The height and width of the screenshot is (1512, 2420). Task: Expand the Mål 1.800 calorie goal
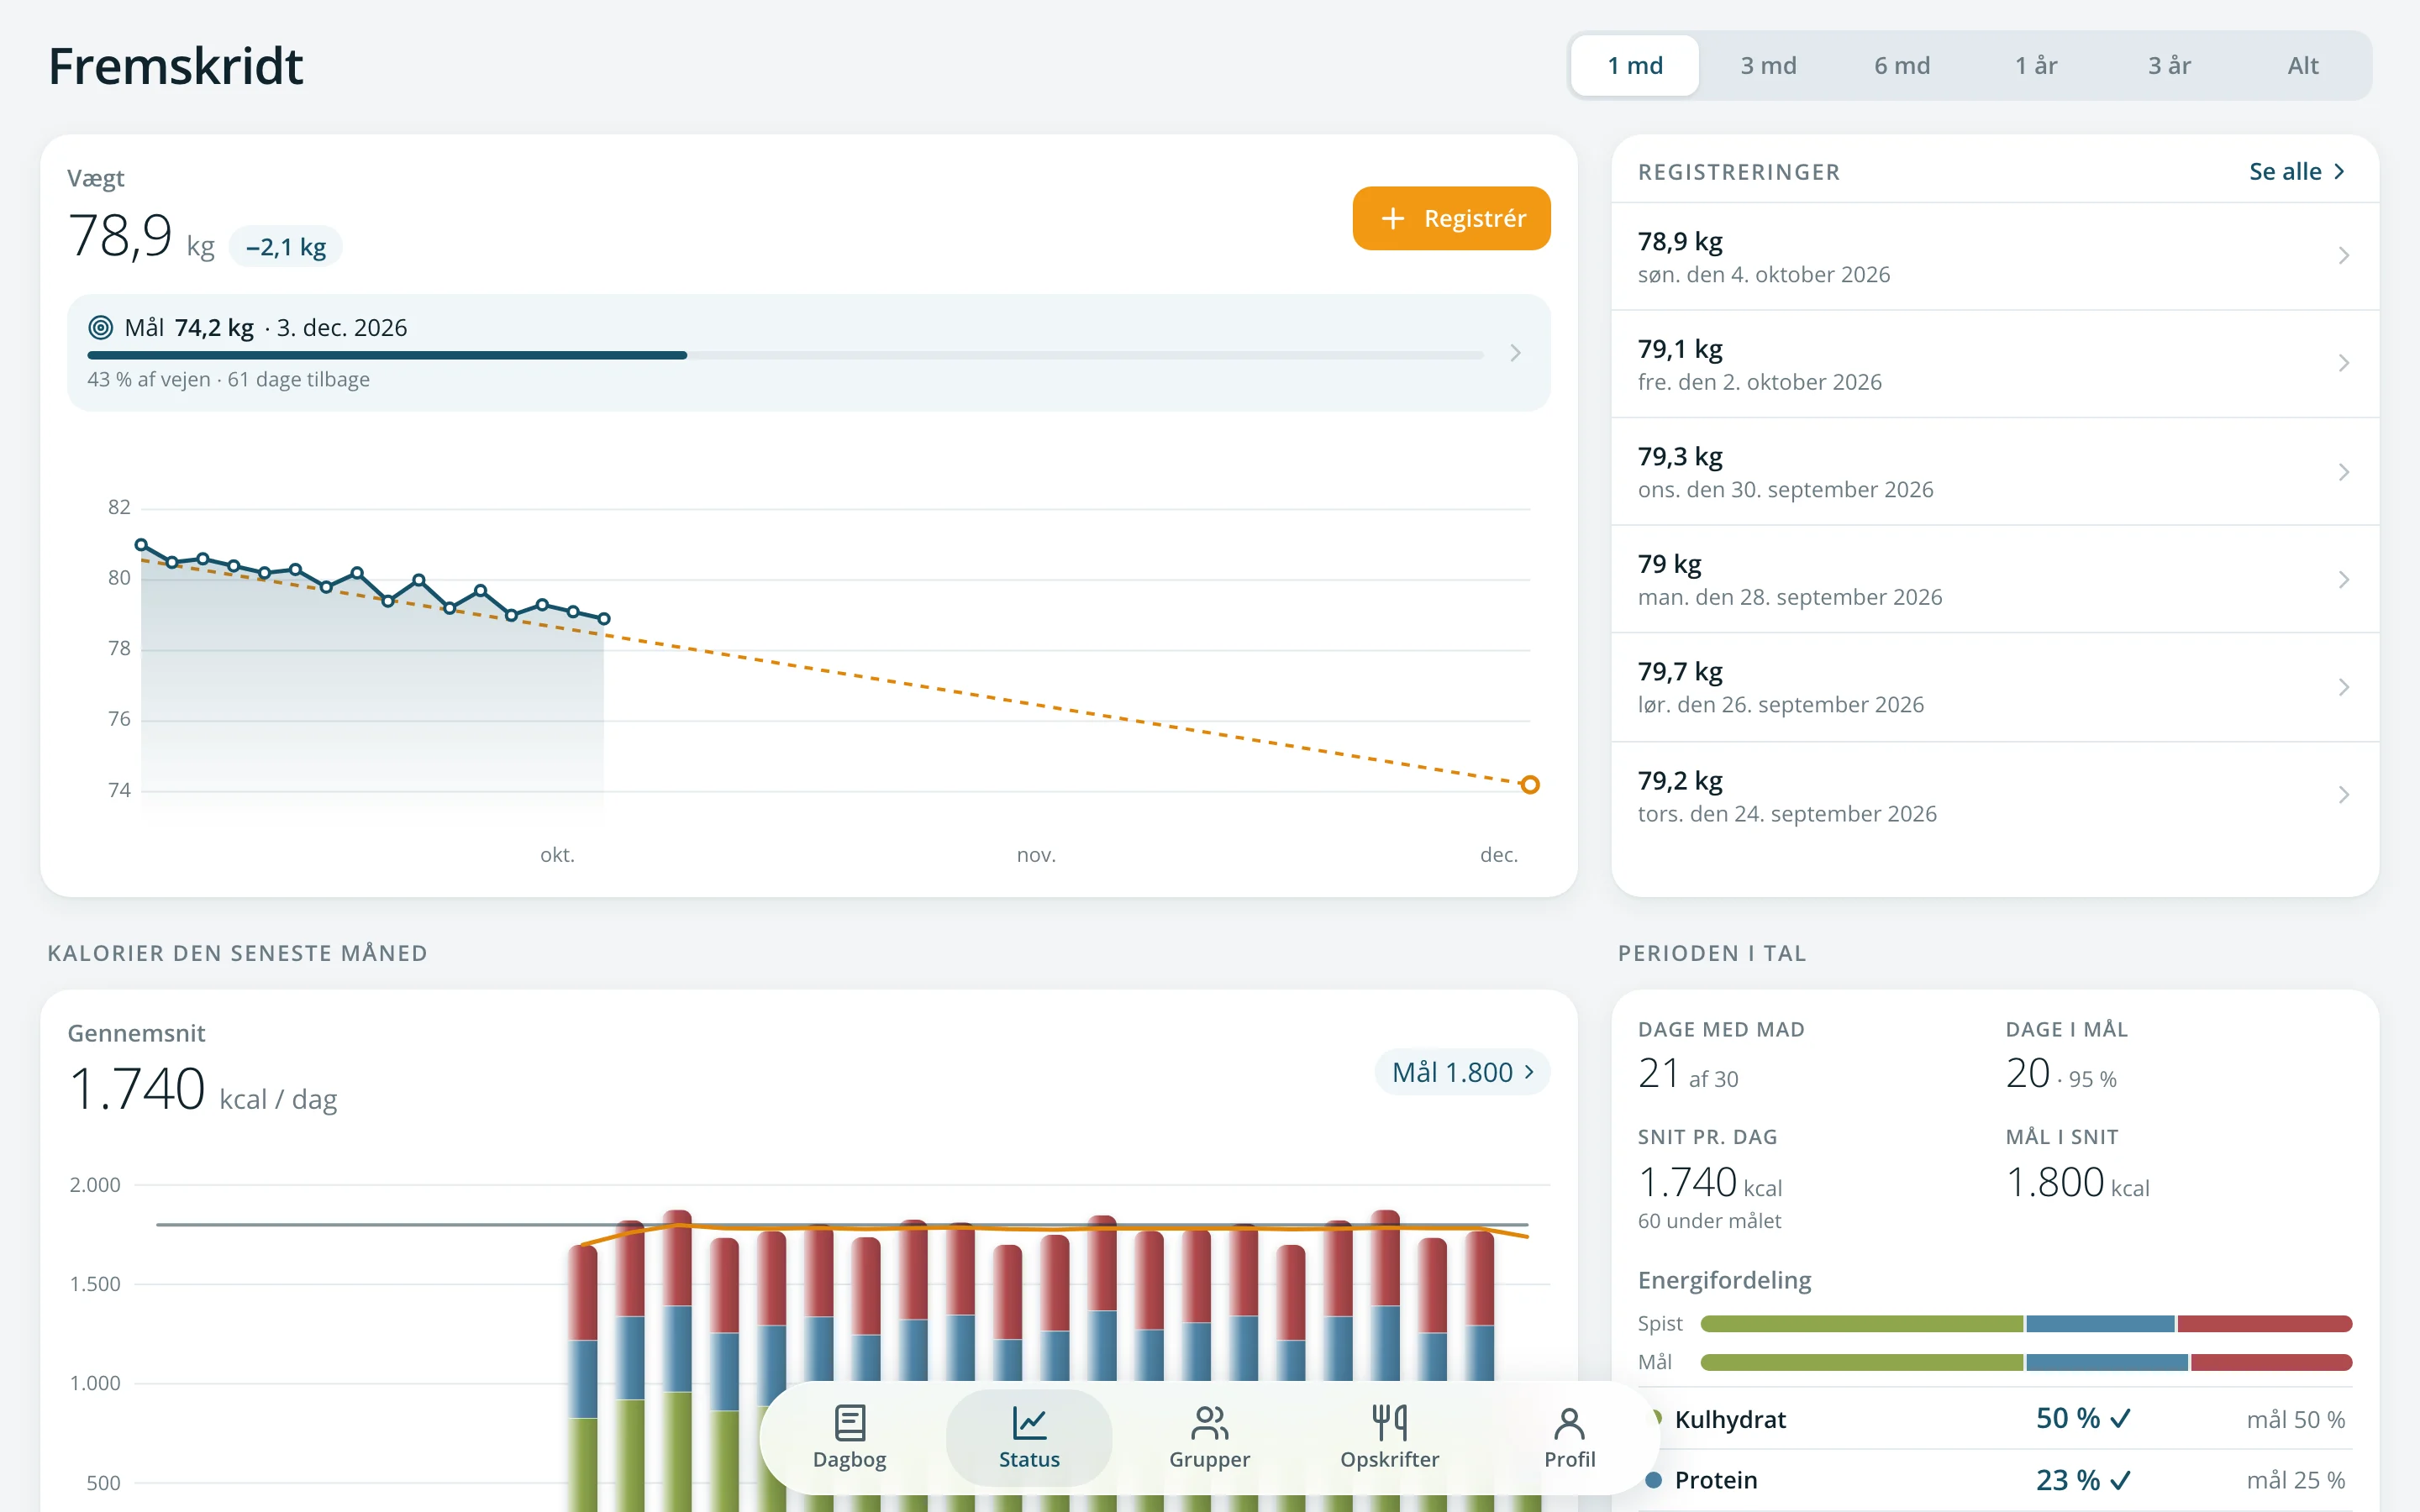(x=1462, y=1072)
